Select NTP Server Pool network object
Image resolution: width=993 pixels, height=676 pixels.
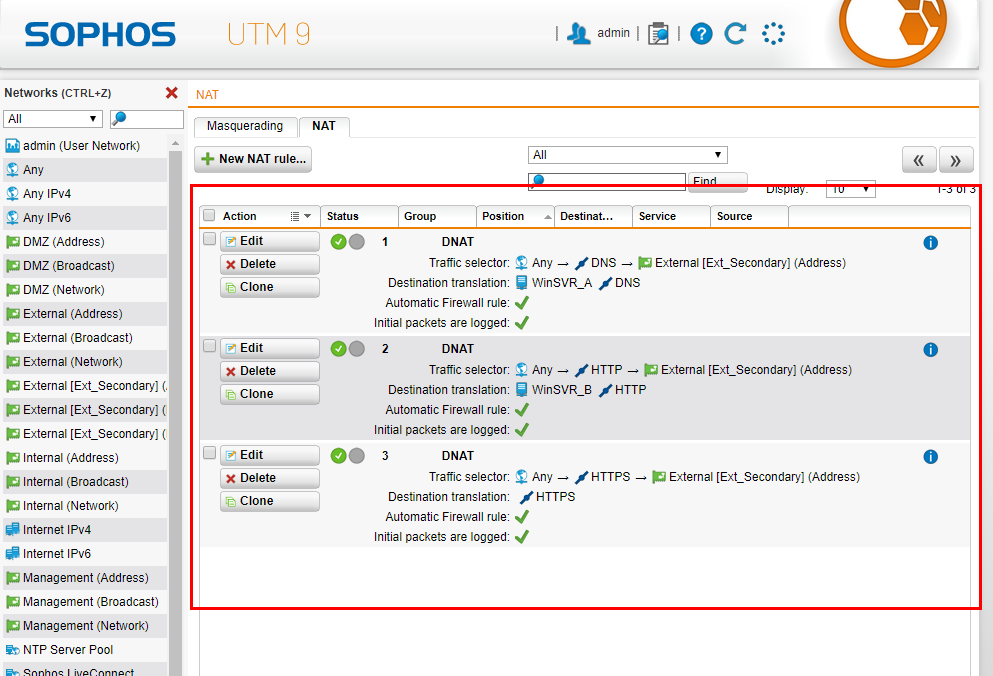pyautogui.click(x=85, y=650)
